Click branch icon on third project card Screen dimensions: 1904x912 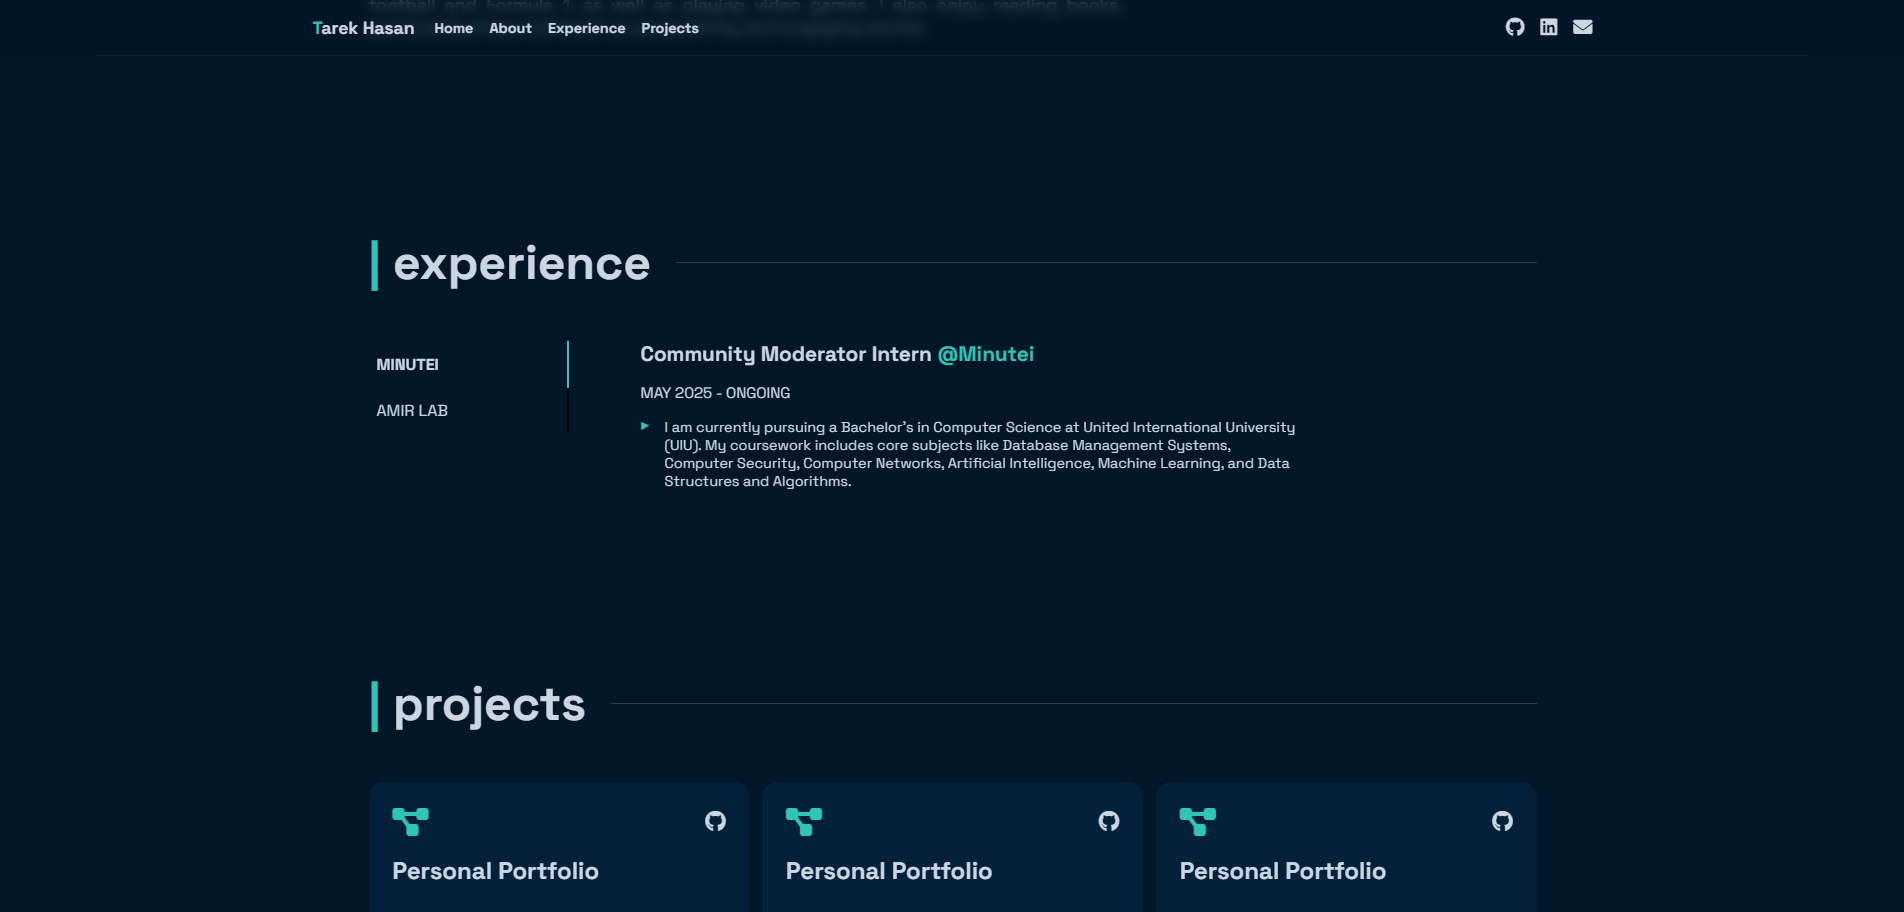(1197, 821)
